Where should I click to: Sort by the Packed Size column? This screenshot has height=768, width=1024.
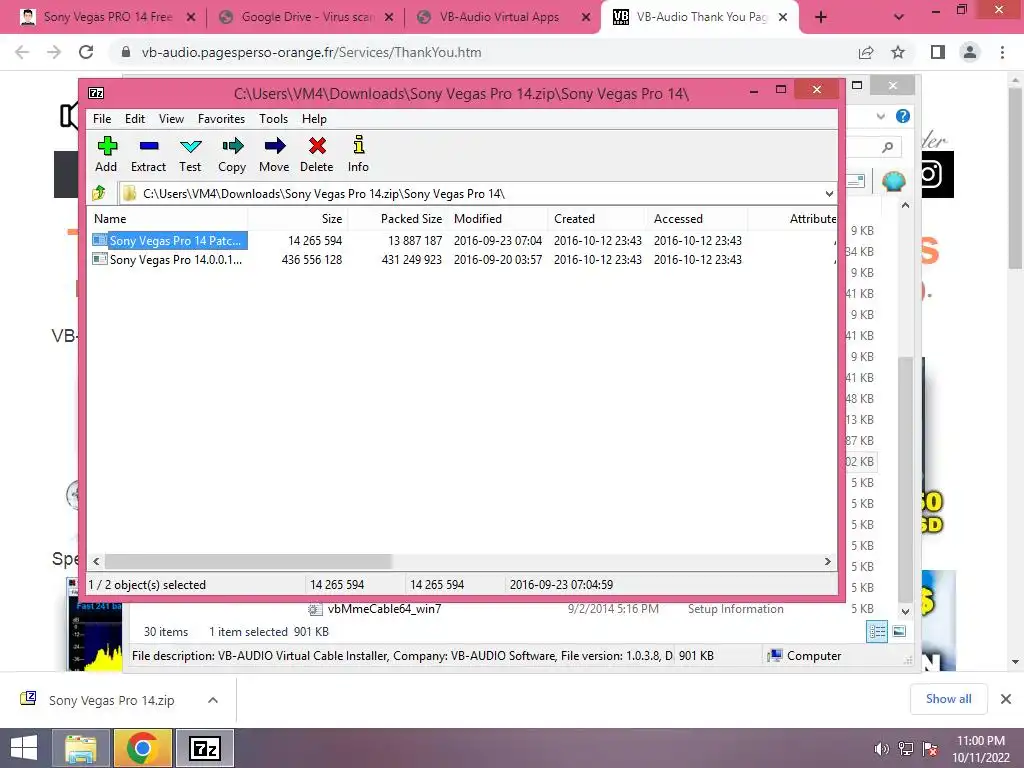[x=398, y=219]
